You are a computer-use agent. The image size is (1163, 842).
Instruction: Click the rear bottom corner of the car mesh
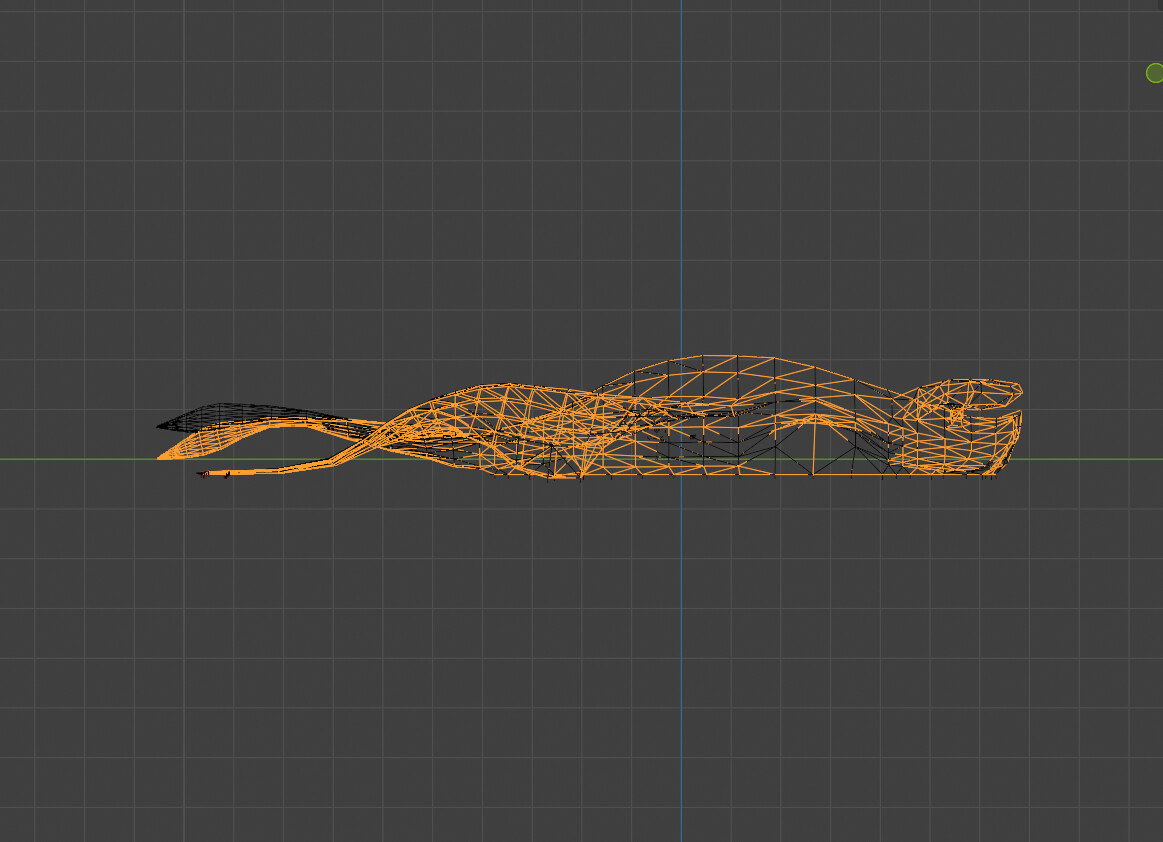pos(995,474)
